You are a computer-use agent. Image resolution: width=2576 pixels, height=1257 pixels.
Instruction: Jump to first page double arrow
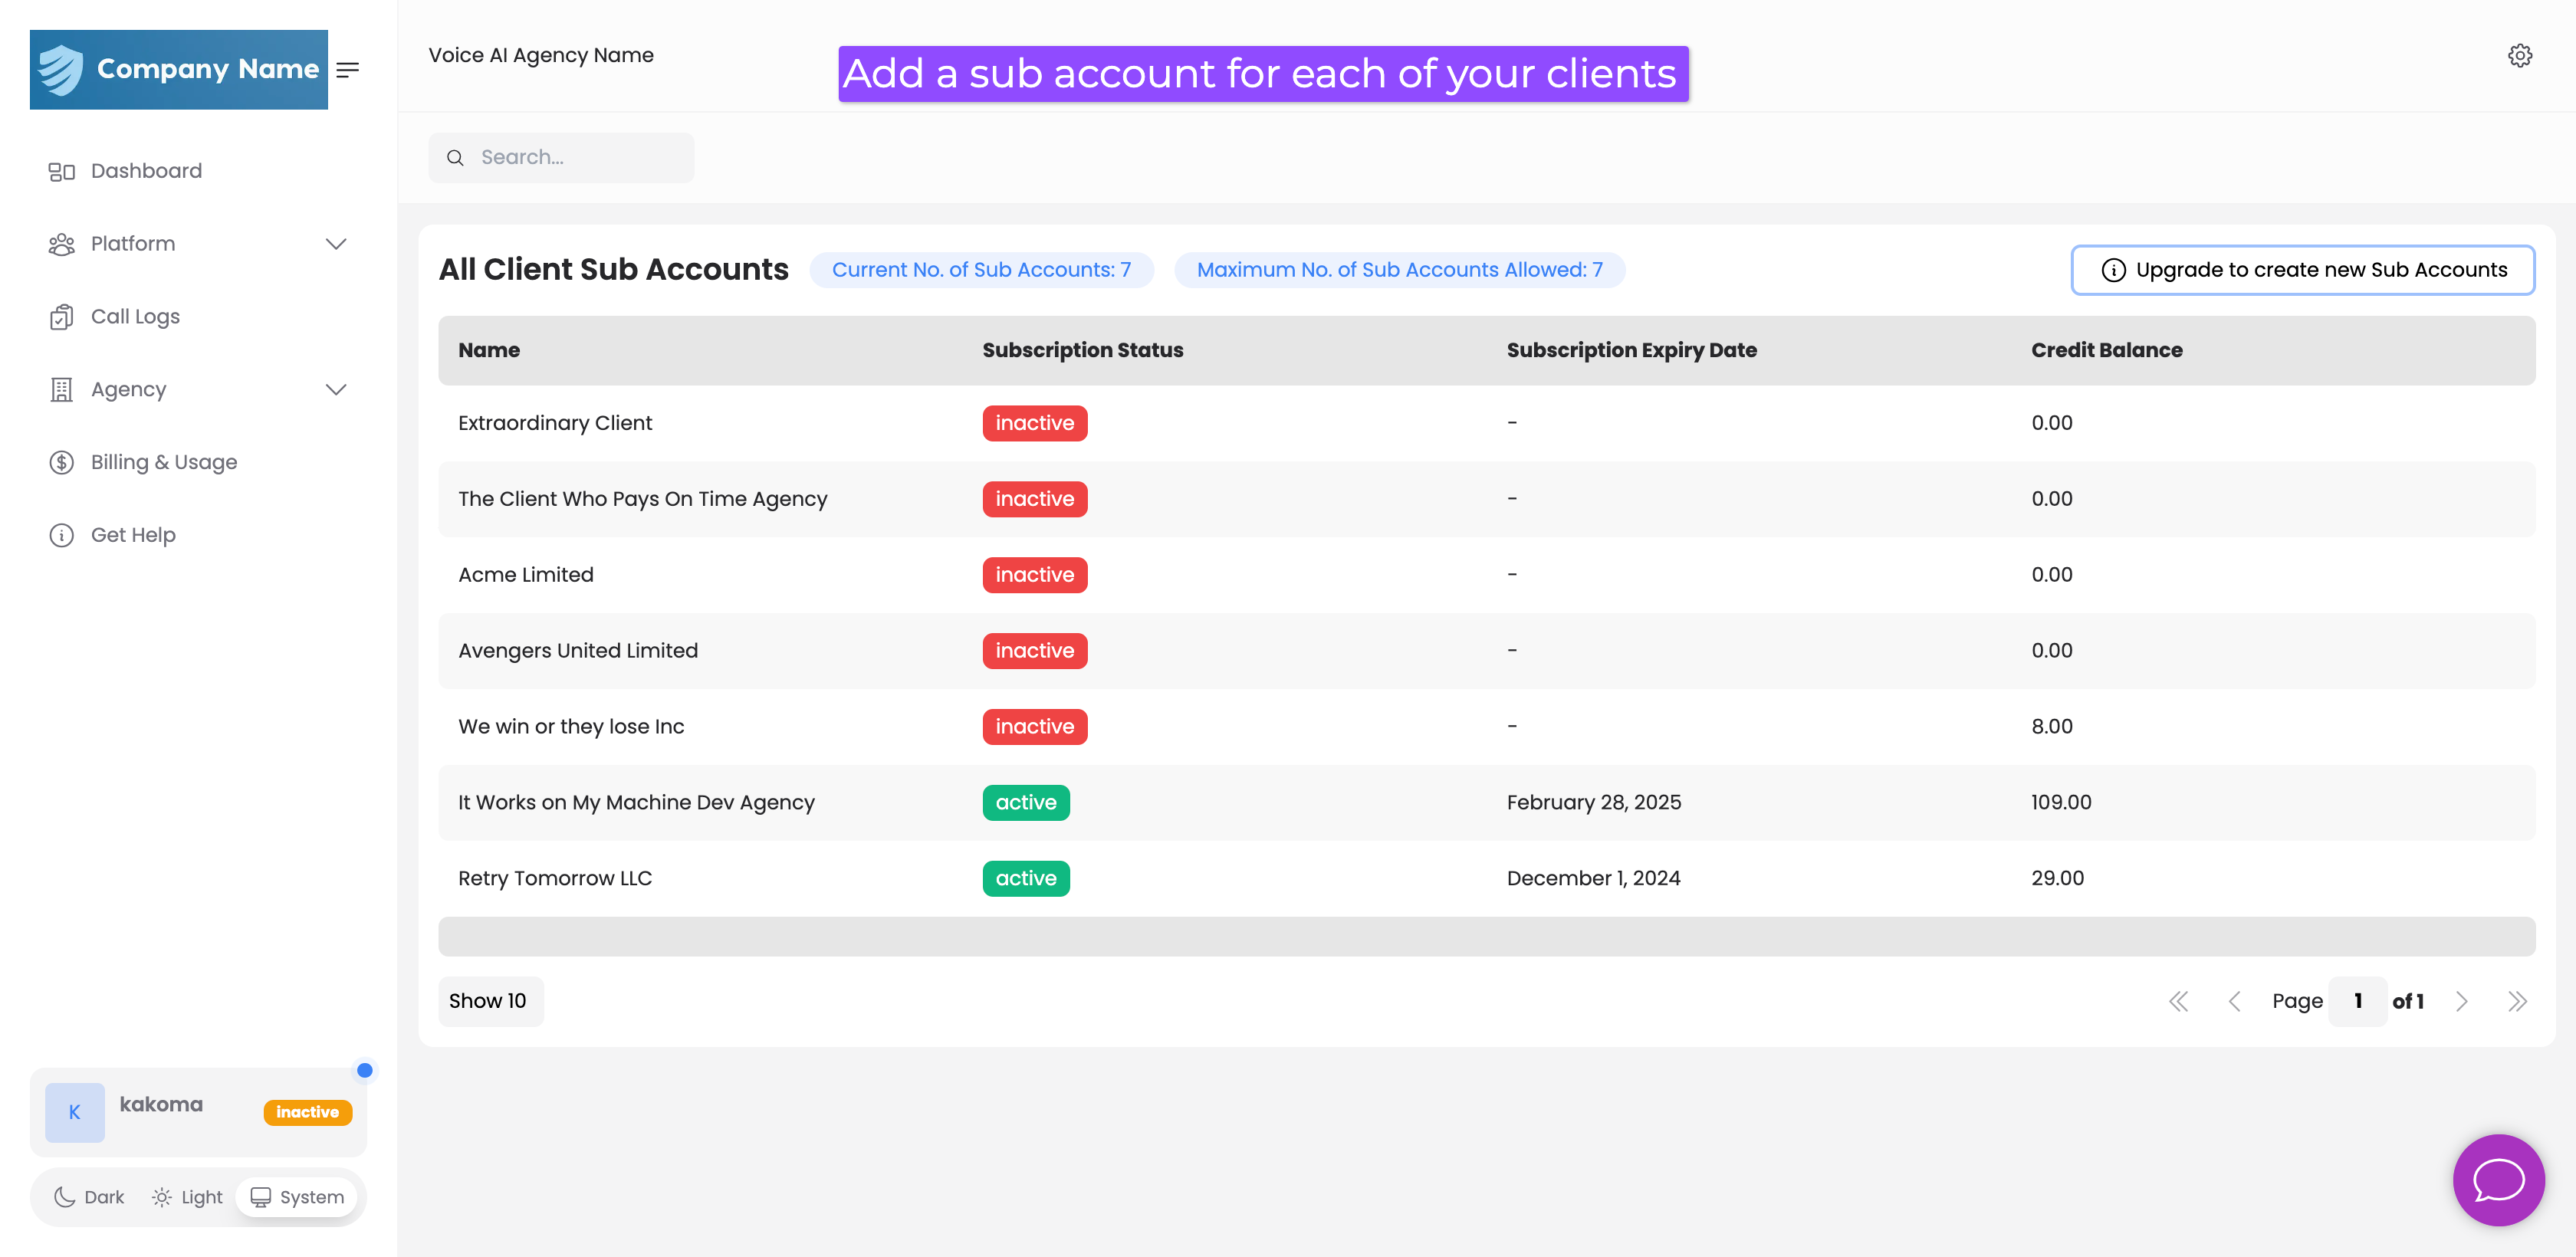2178,1001
